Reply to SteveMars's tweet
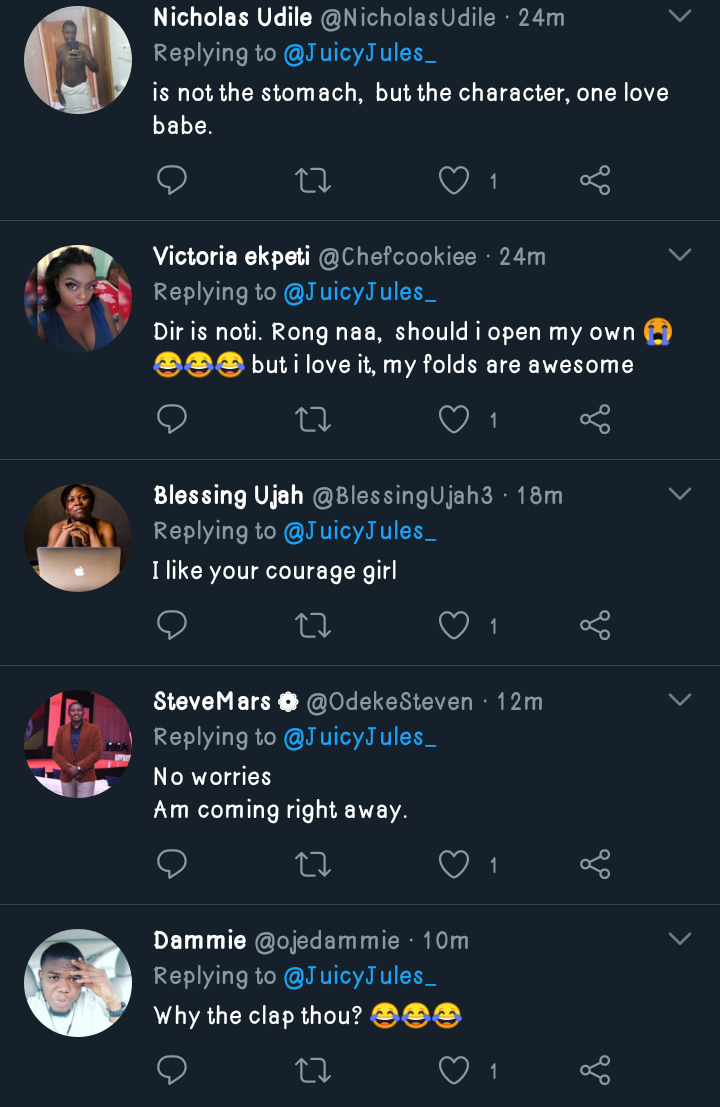Image resolution: width=720 pixels, height=1107 pixels. (172, 864)
